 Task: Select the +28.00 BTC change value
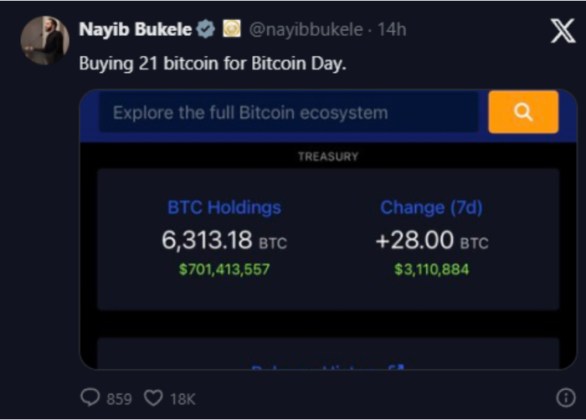(x=432, y=240)
